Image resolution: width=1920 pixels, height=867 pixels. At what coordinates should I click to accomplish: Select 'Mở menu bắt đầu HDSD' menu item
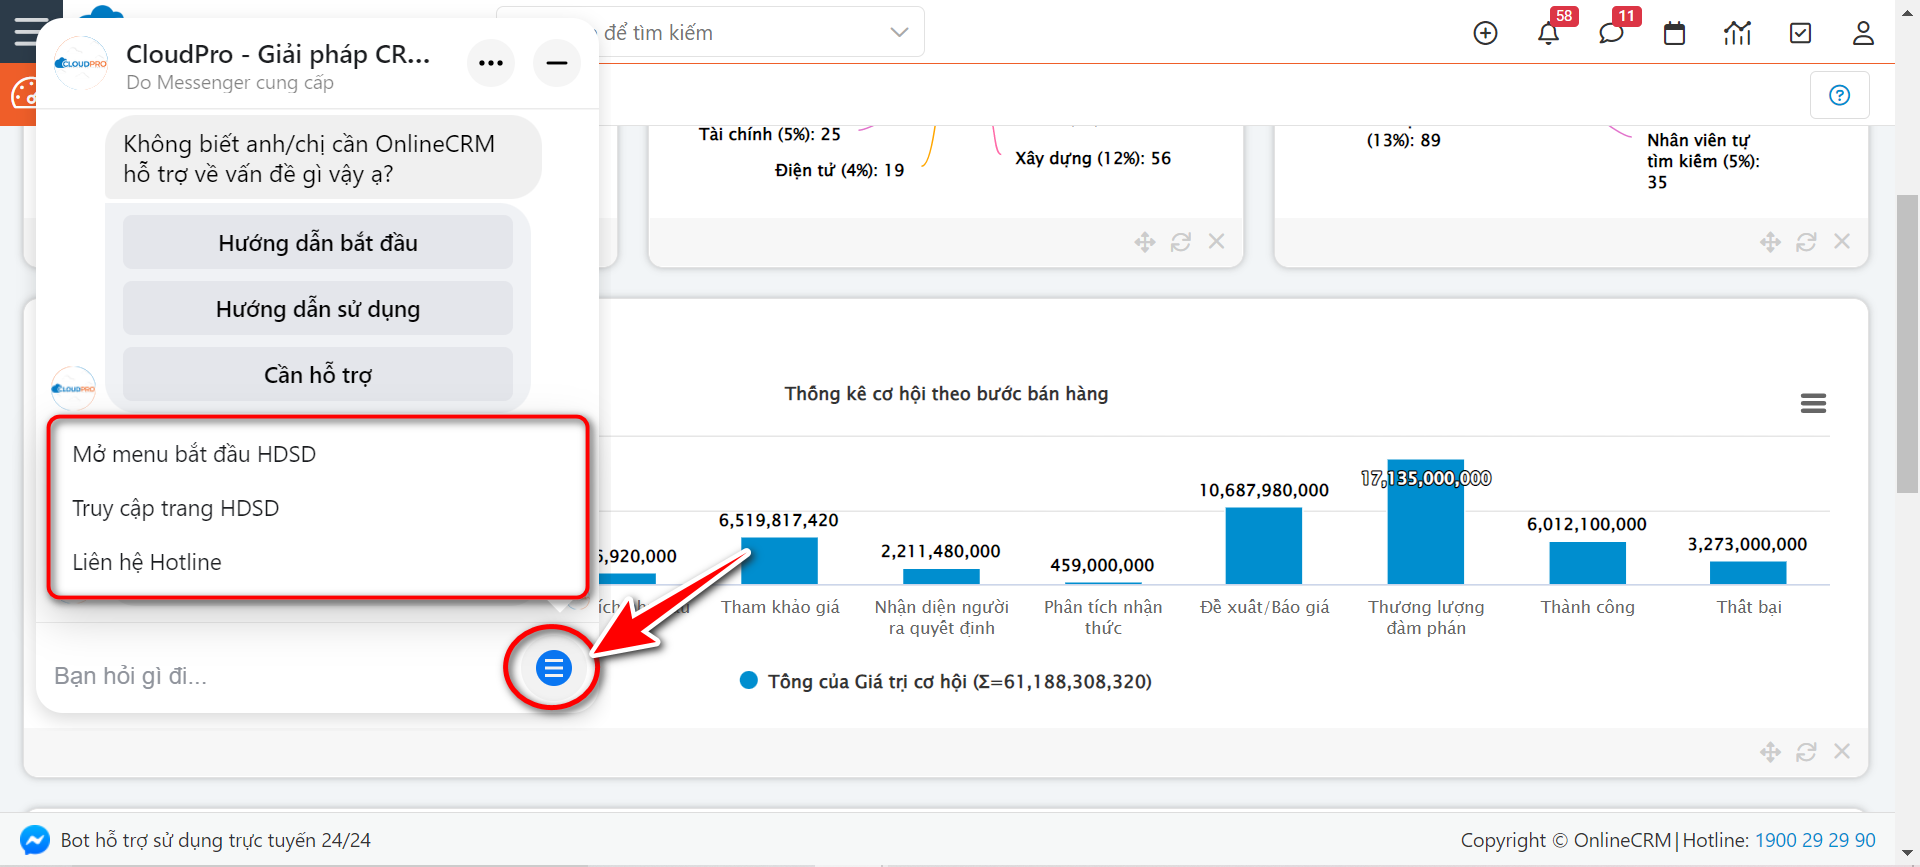point(194,454)
